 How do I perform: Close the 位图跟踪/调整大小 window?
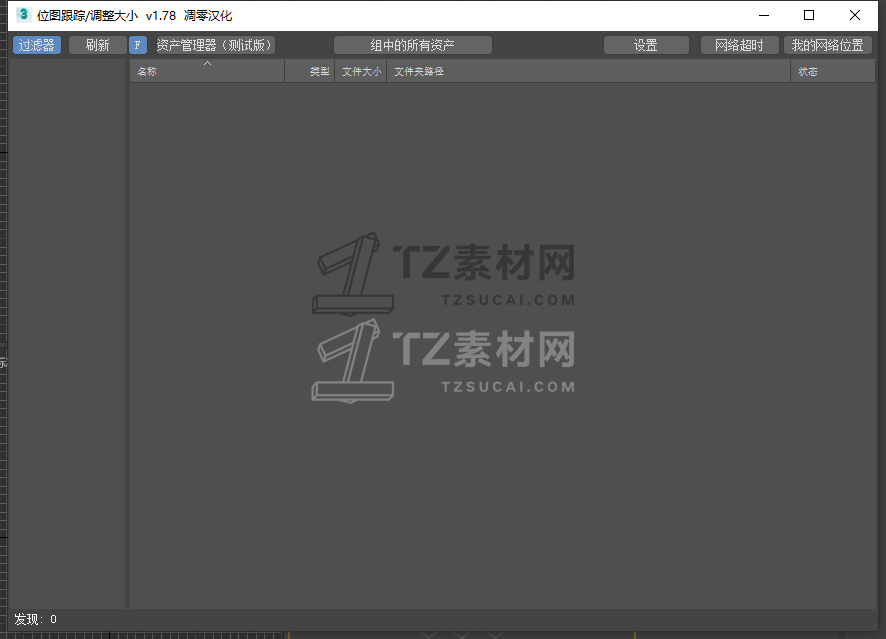tap(855, 15)
